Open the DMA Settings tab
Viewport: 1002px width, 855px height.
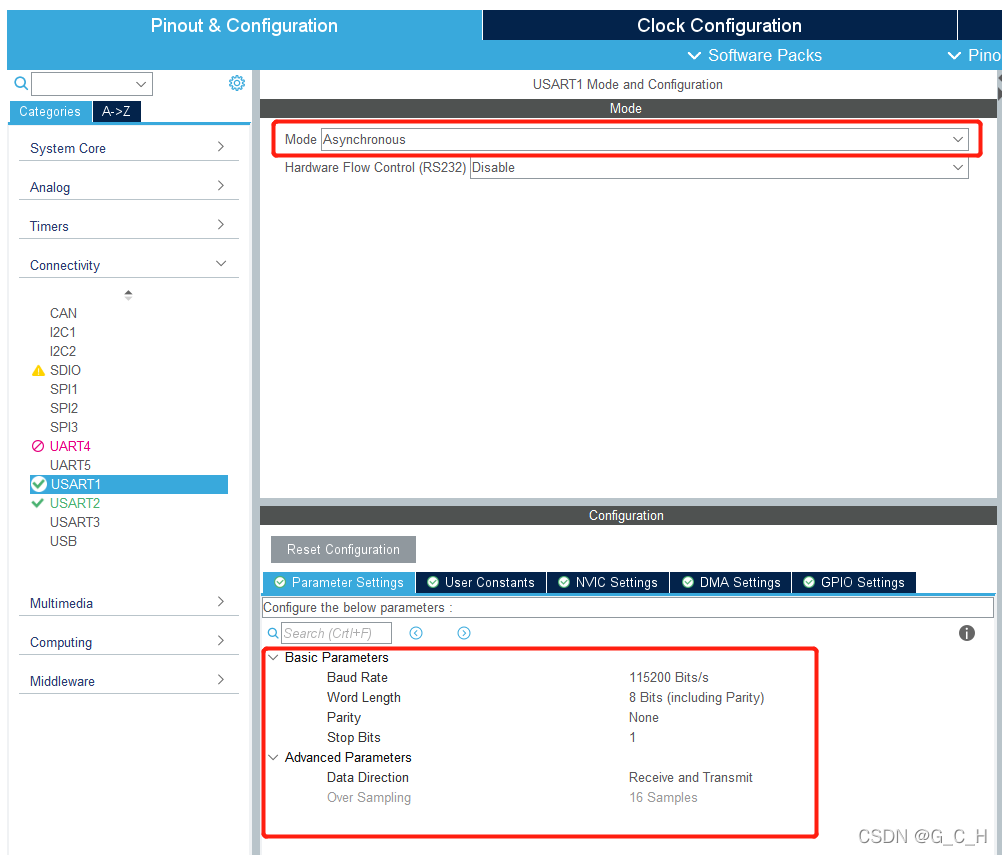[731, 582]
